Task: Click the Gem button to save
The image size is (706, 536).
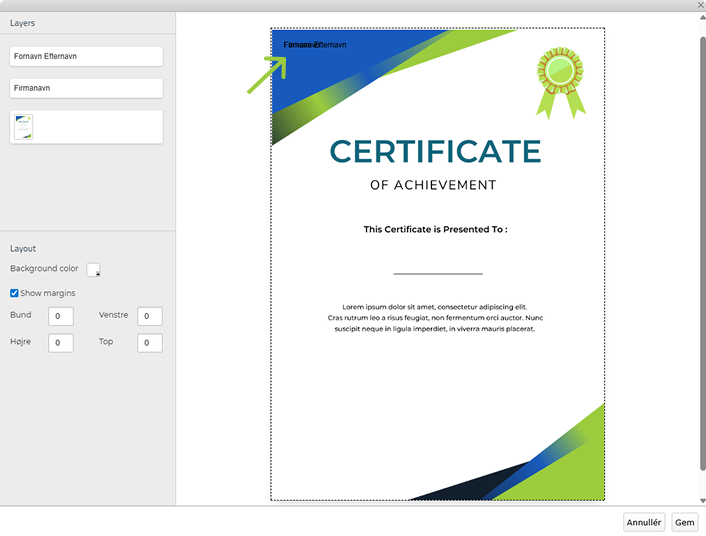Action: pos(684,522)
